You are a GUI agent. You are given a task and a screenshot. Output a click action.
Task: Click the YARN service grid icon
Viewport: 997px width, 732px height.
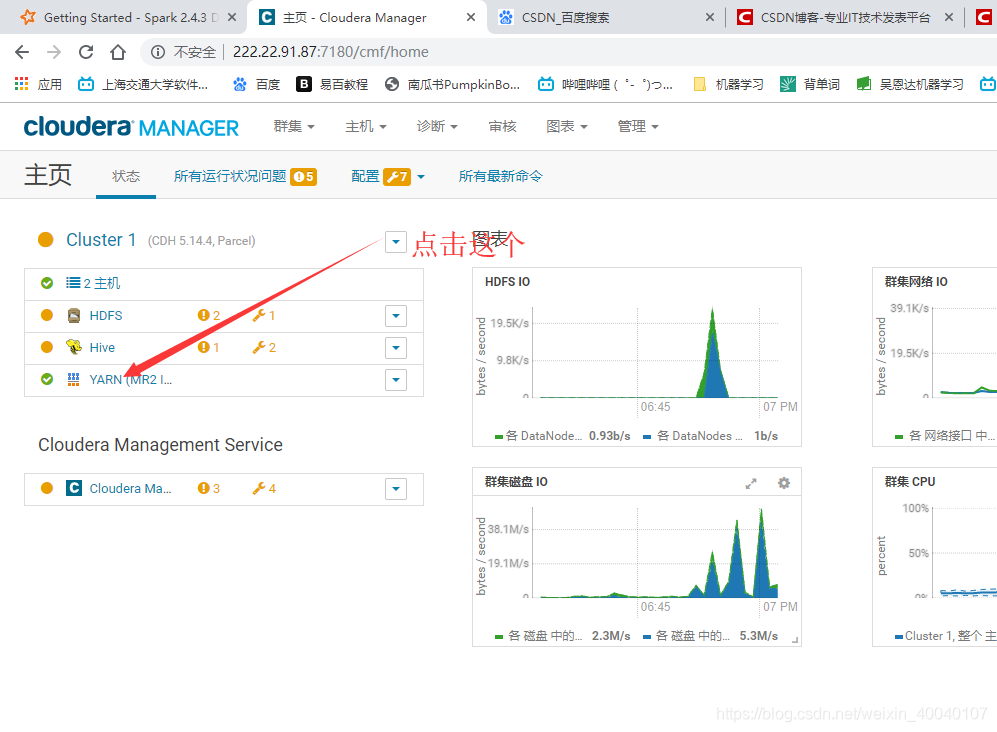pos(74,380)
